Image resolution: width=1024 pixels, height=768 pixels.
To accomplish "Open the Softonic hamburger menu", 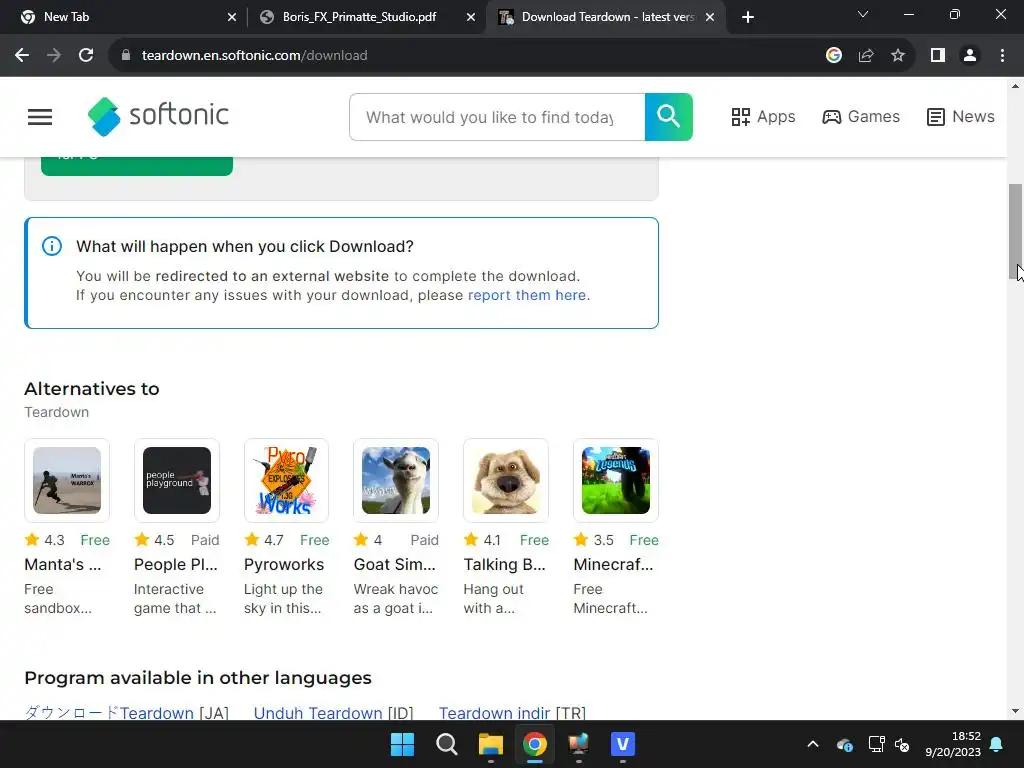I will (x=40, y=117).
